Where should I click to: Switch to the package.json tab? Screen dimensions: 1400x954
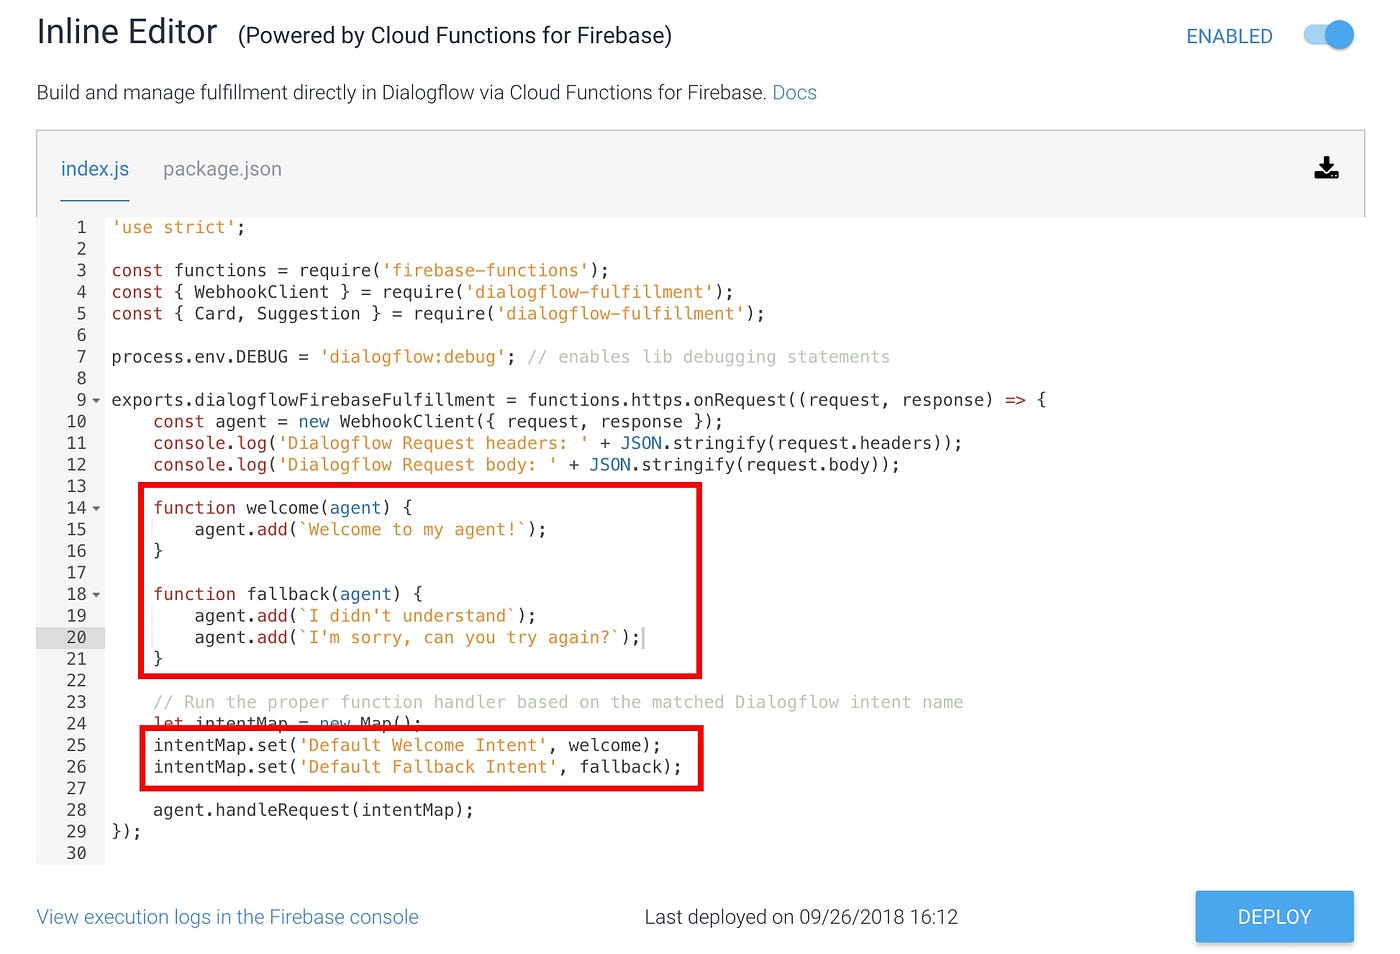(222, 169)
